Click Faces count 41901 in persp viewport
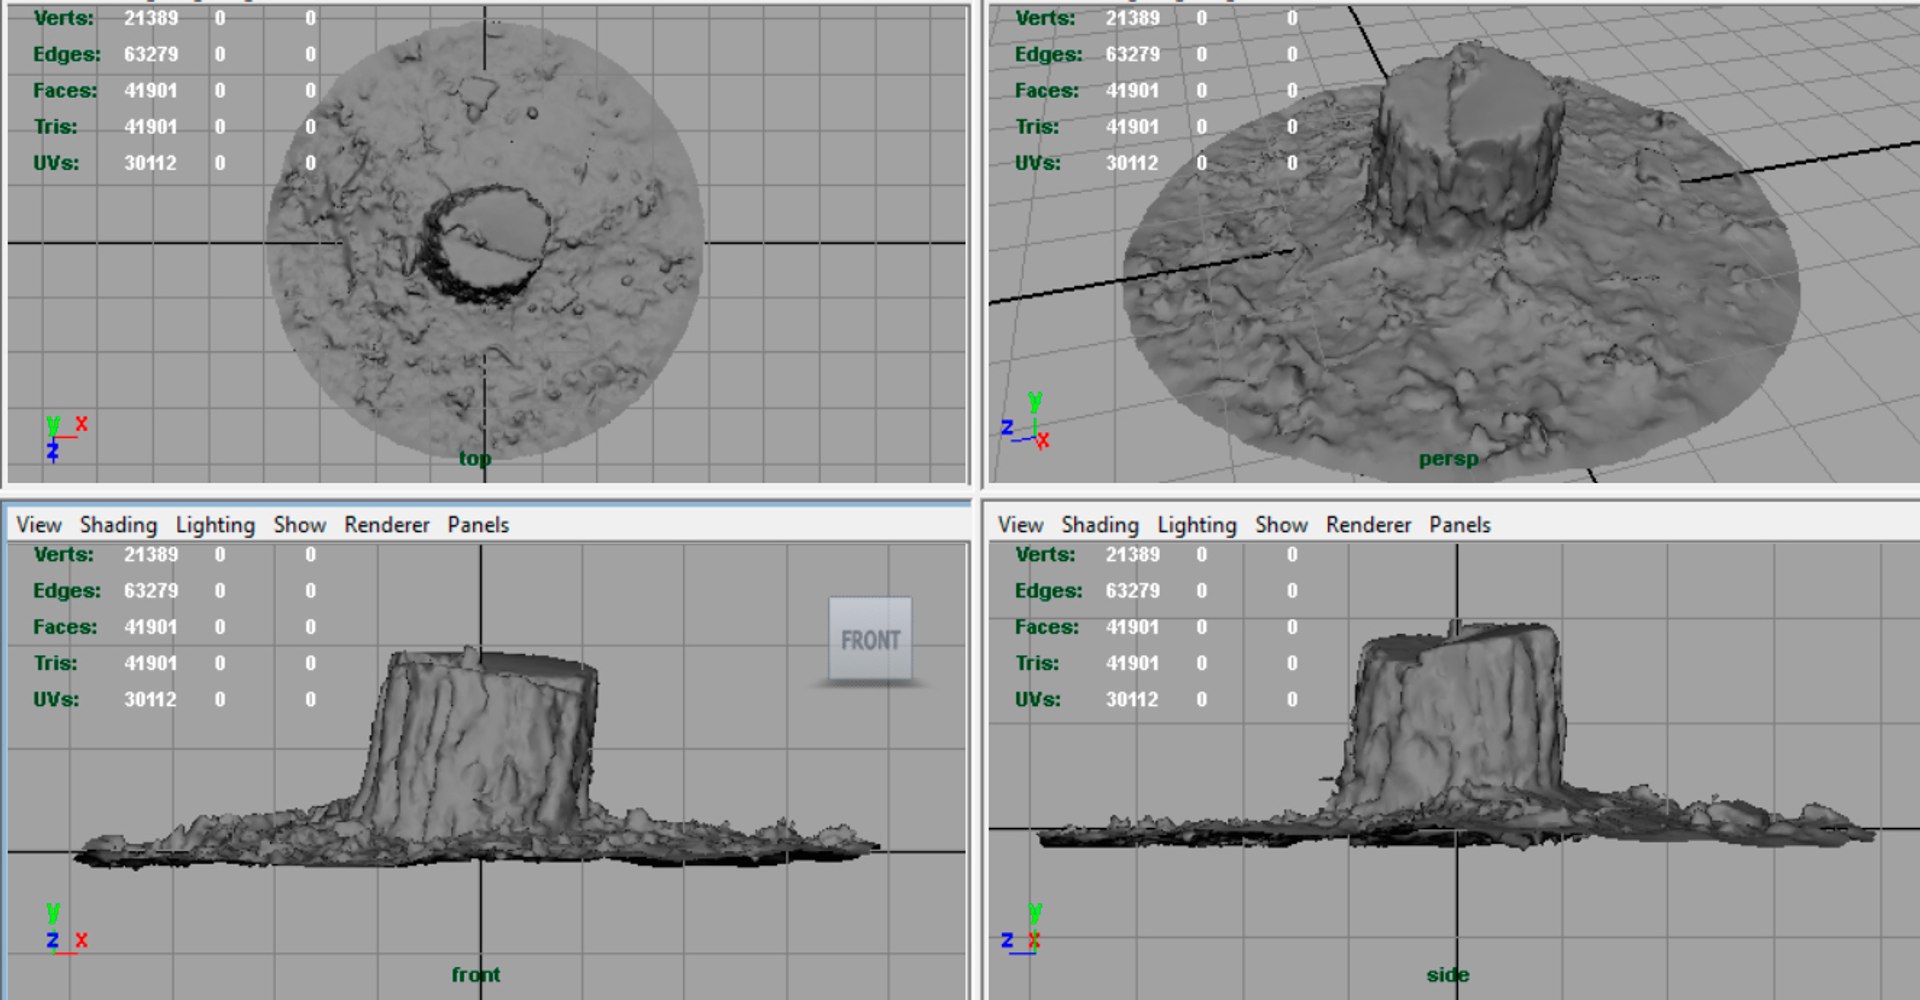 click(1132, 90)
